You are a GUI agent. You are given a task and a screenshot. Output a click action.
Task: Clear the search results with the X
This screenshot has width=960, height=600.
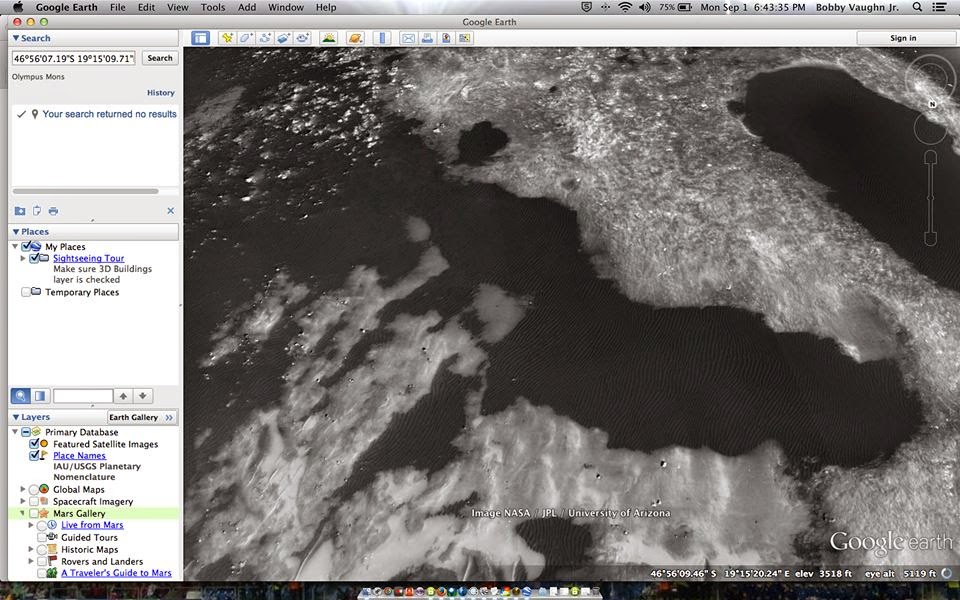pyautogui.click(x=170, y=211)
